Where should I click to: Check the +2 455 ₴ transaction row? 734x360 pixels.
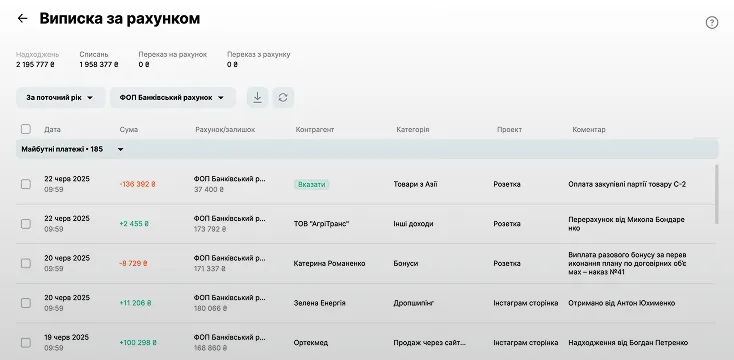pos(26,224)
